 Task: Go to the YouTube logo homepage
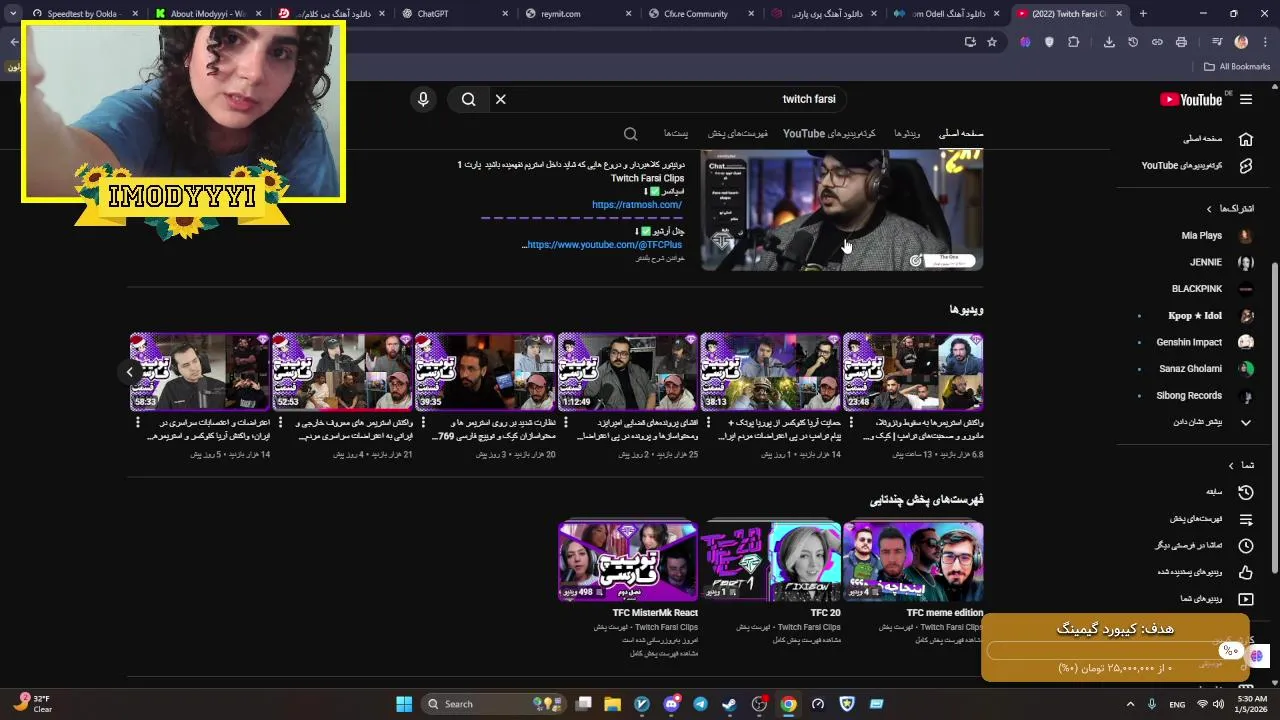pyautogui.click(x=1191, y=99)
